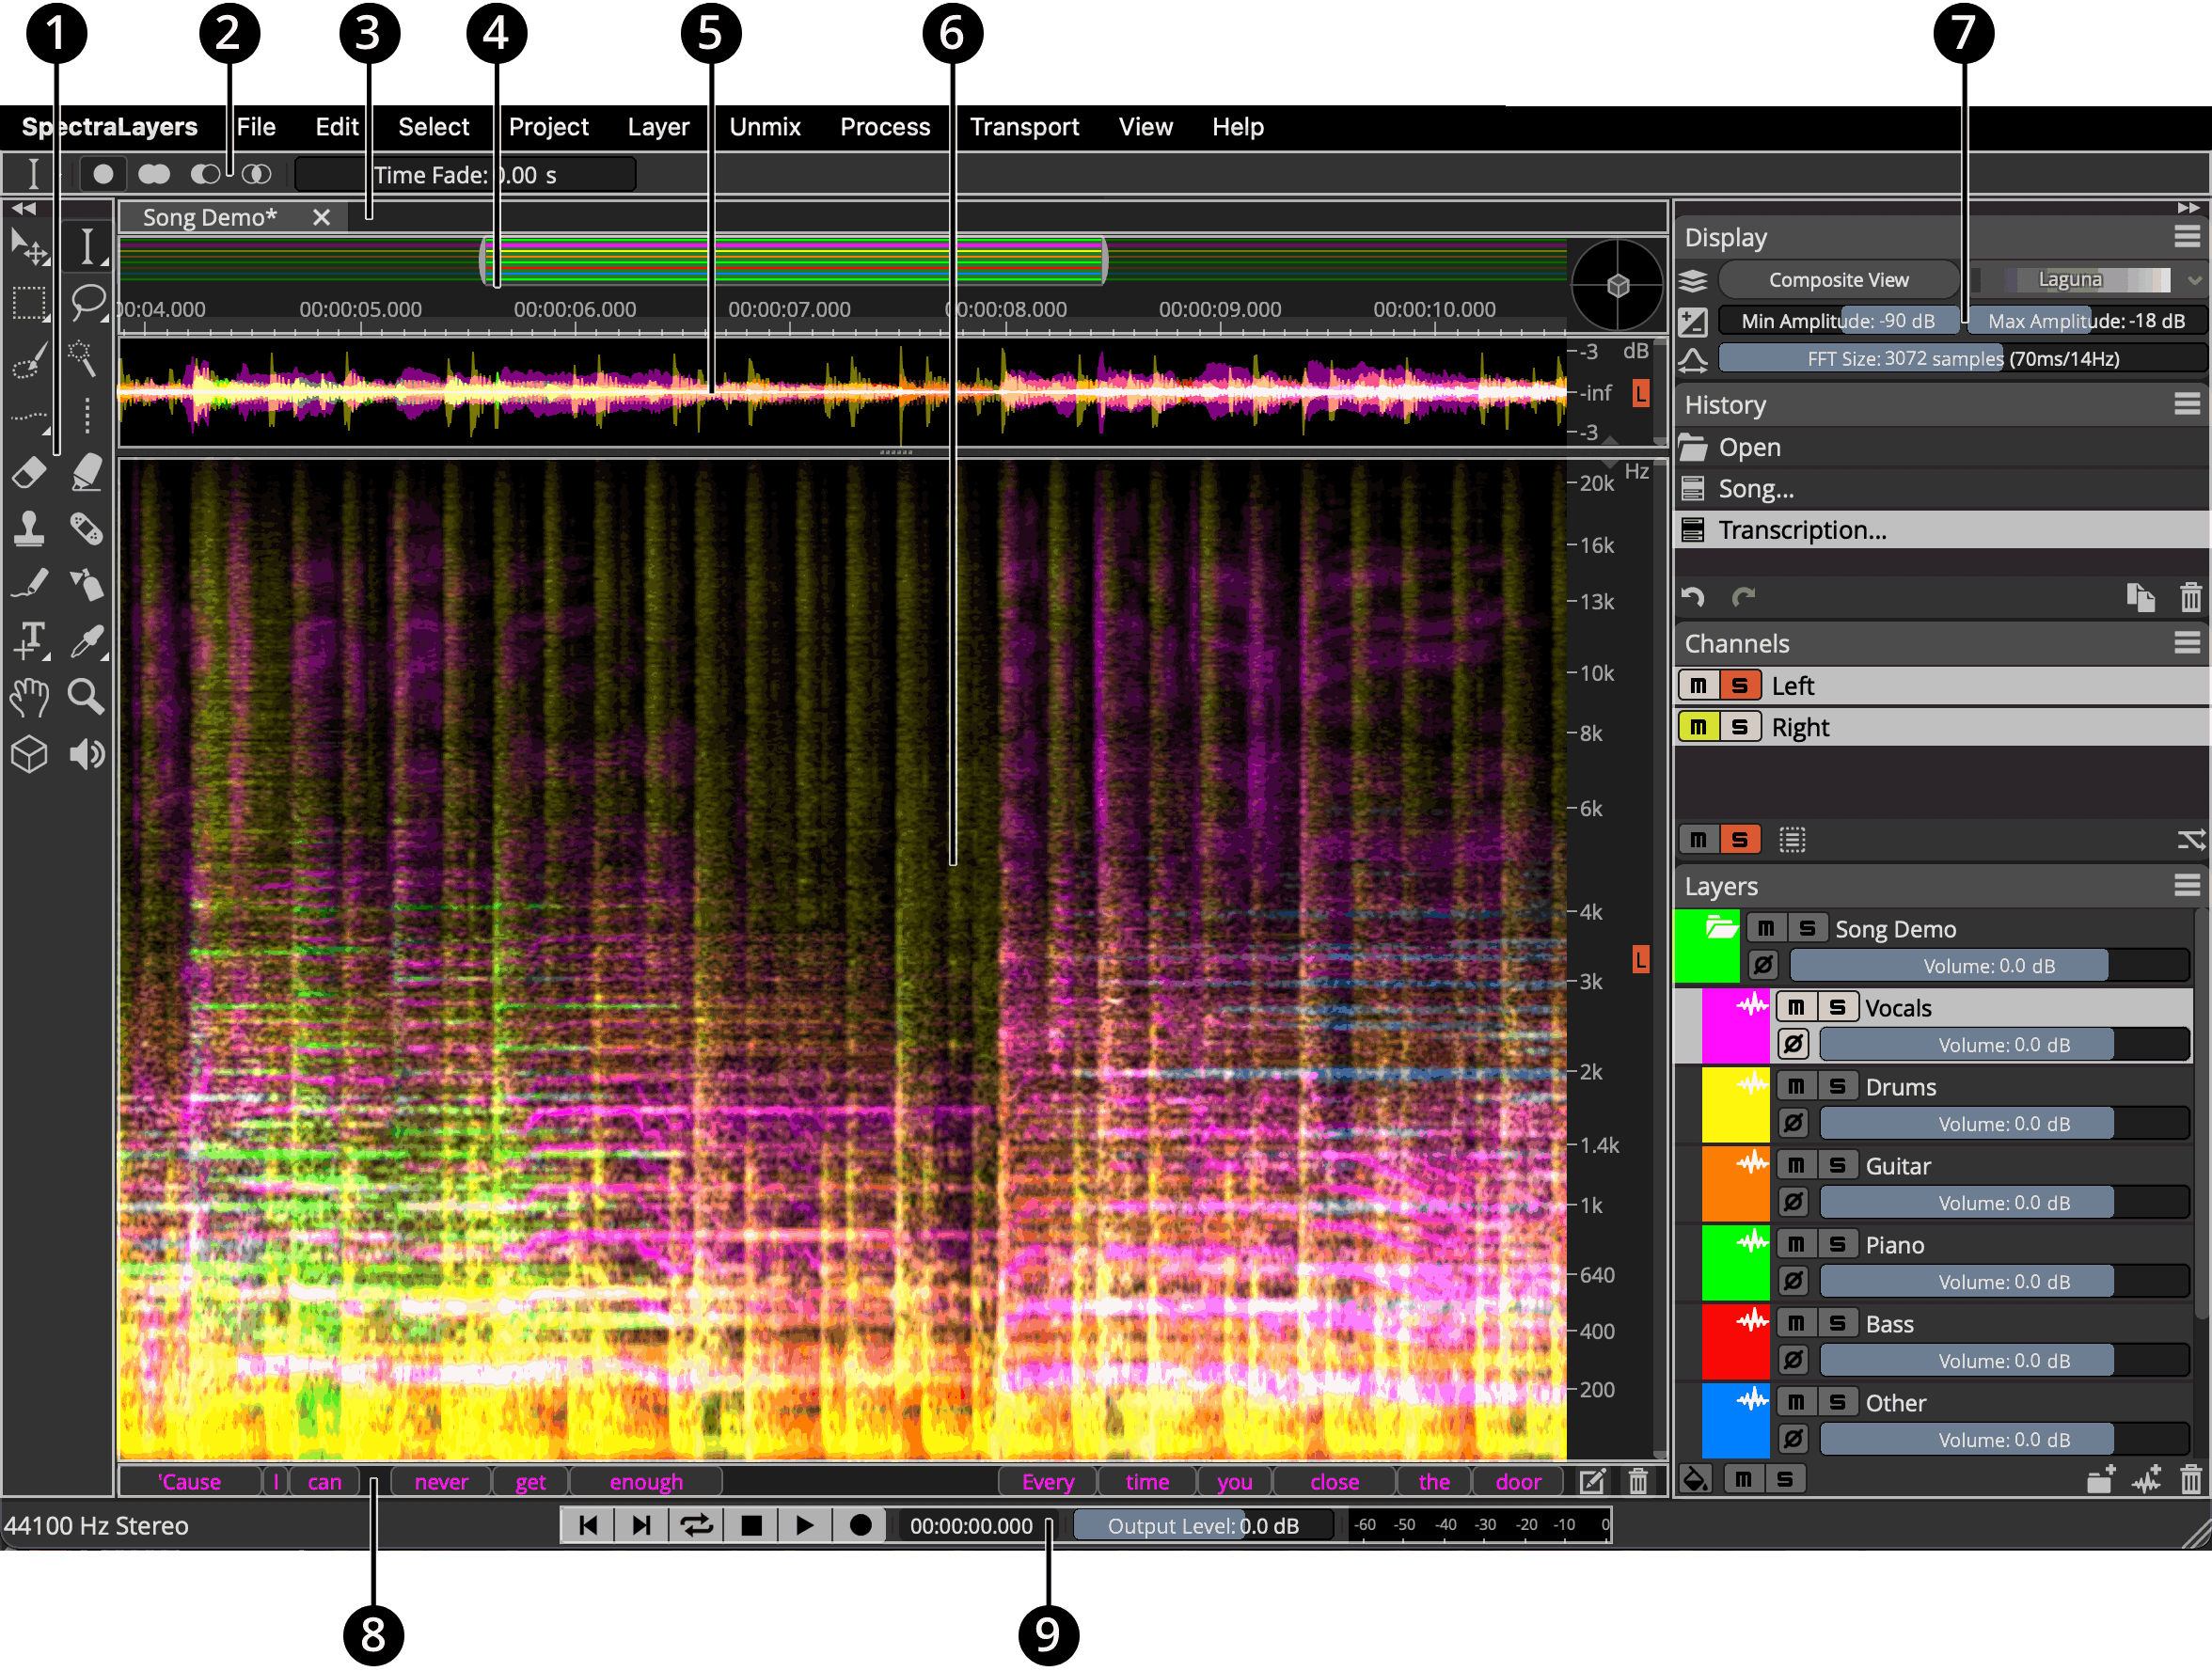Select the Time Range selection tool
Viewport: 2212px width, 1671px height.
click(x=88, y=246)
